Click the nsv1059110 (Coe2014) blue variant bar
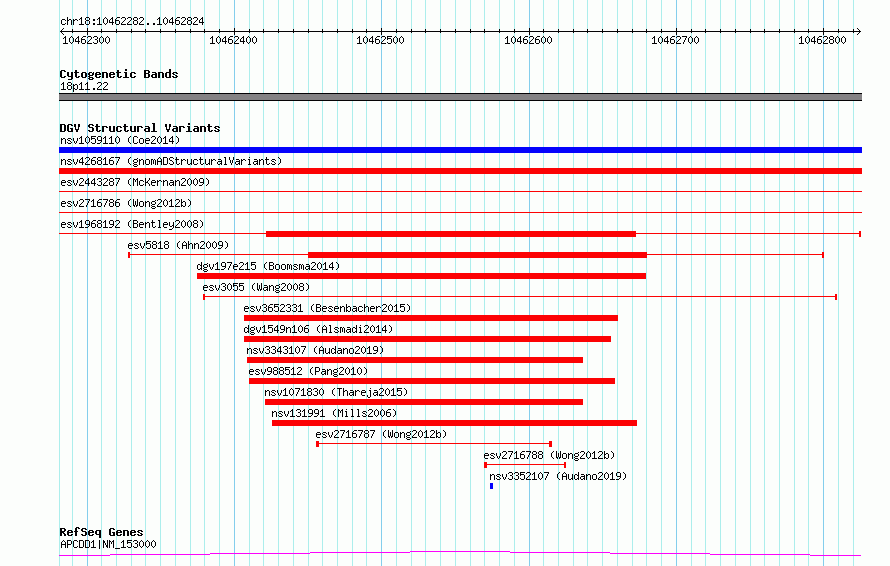 click(460, 150)
